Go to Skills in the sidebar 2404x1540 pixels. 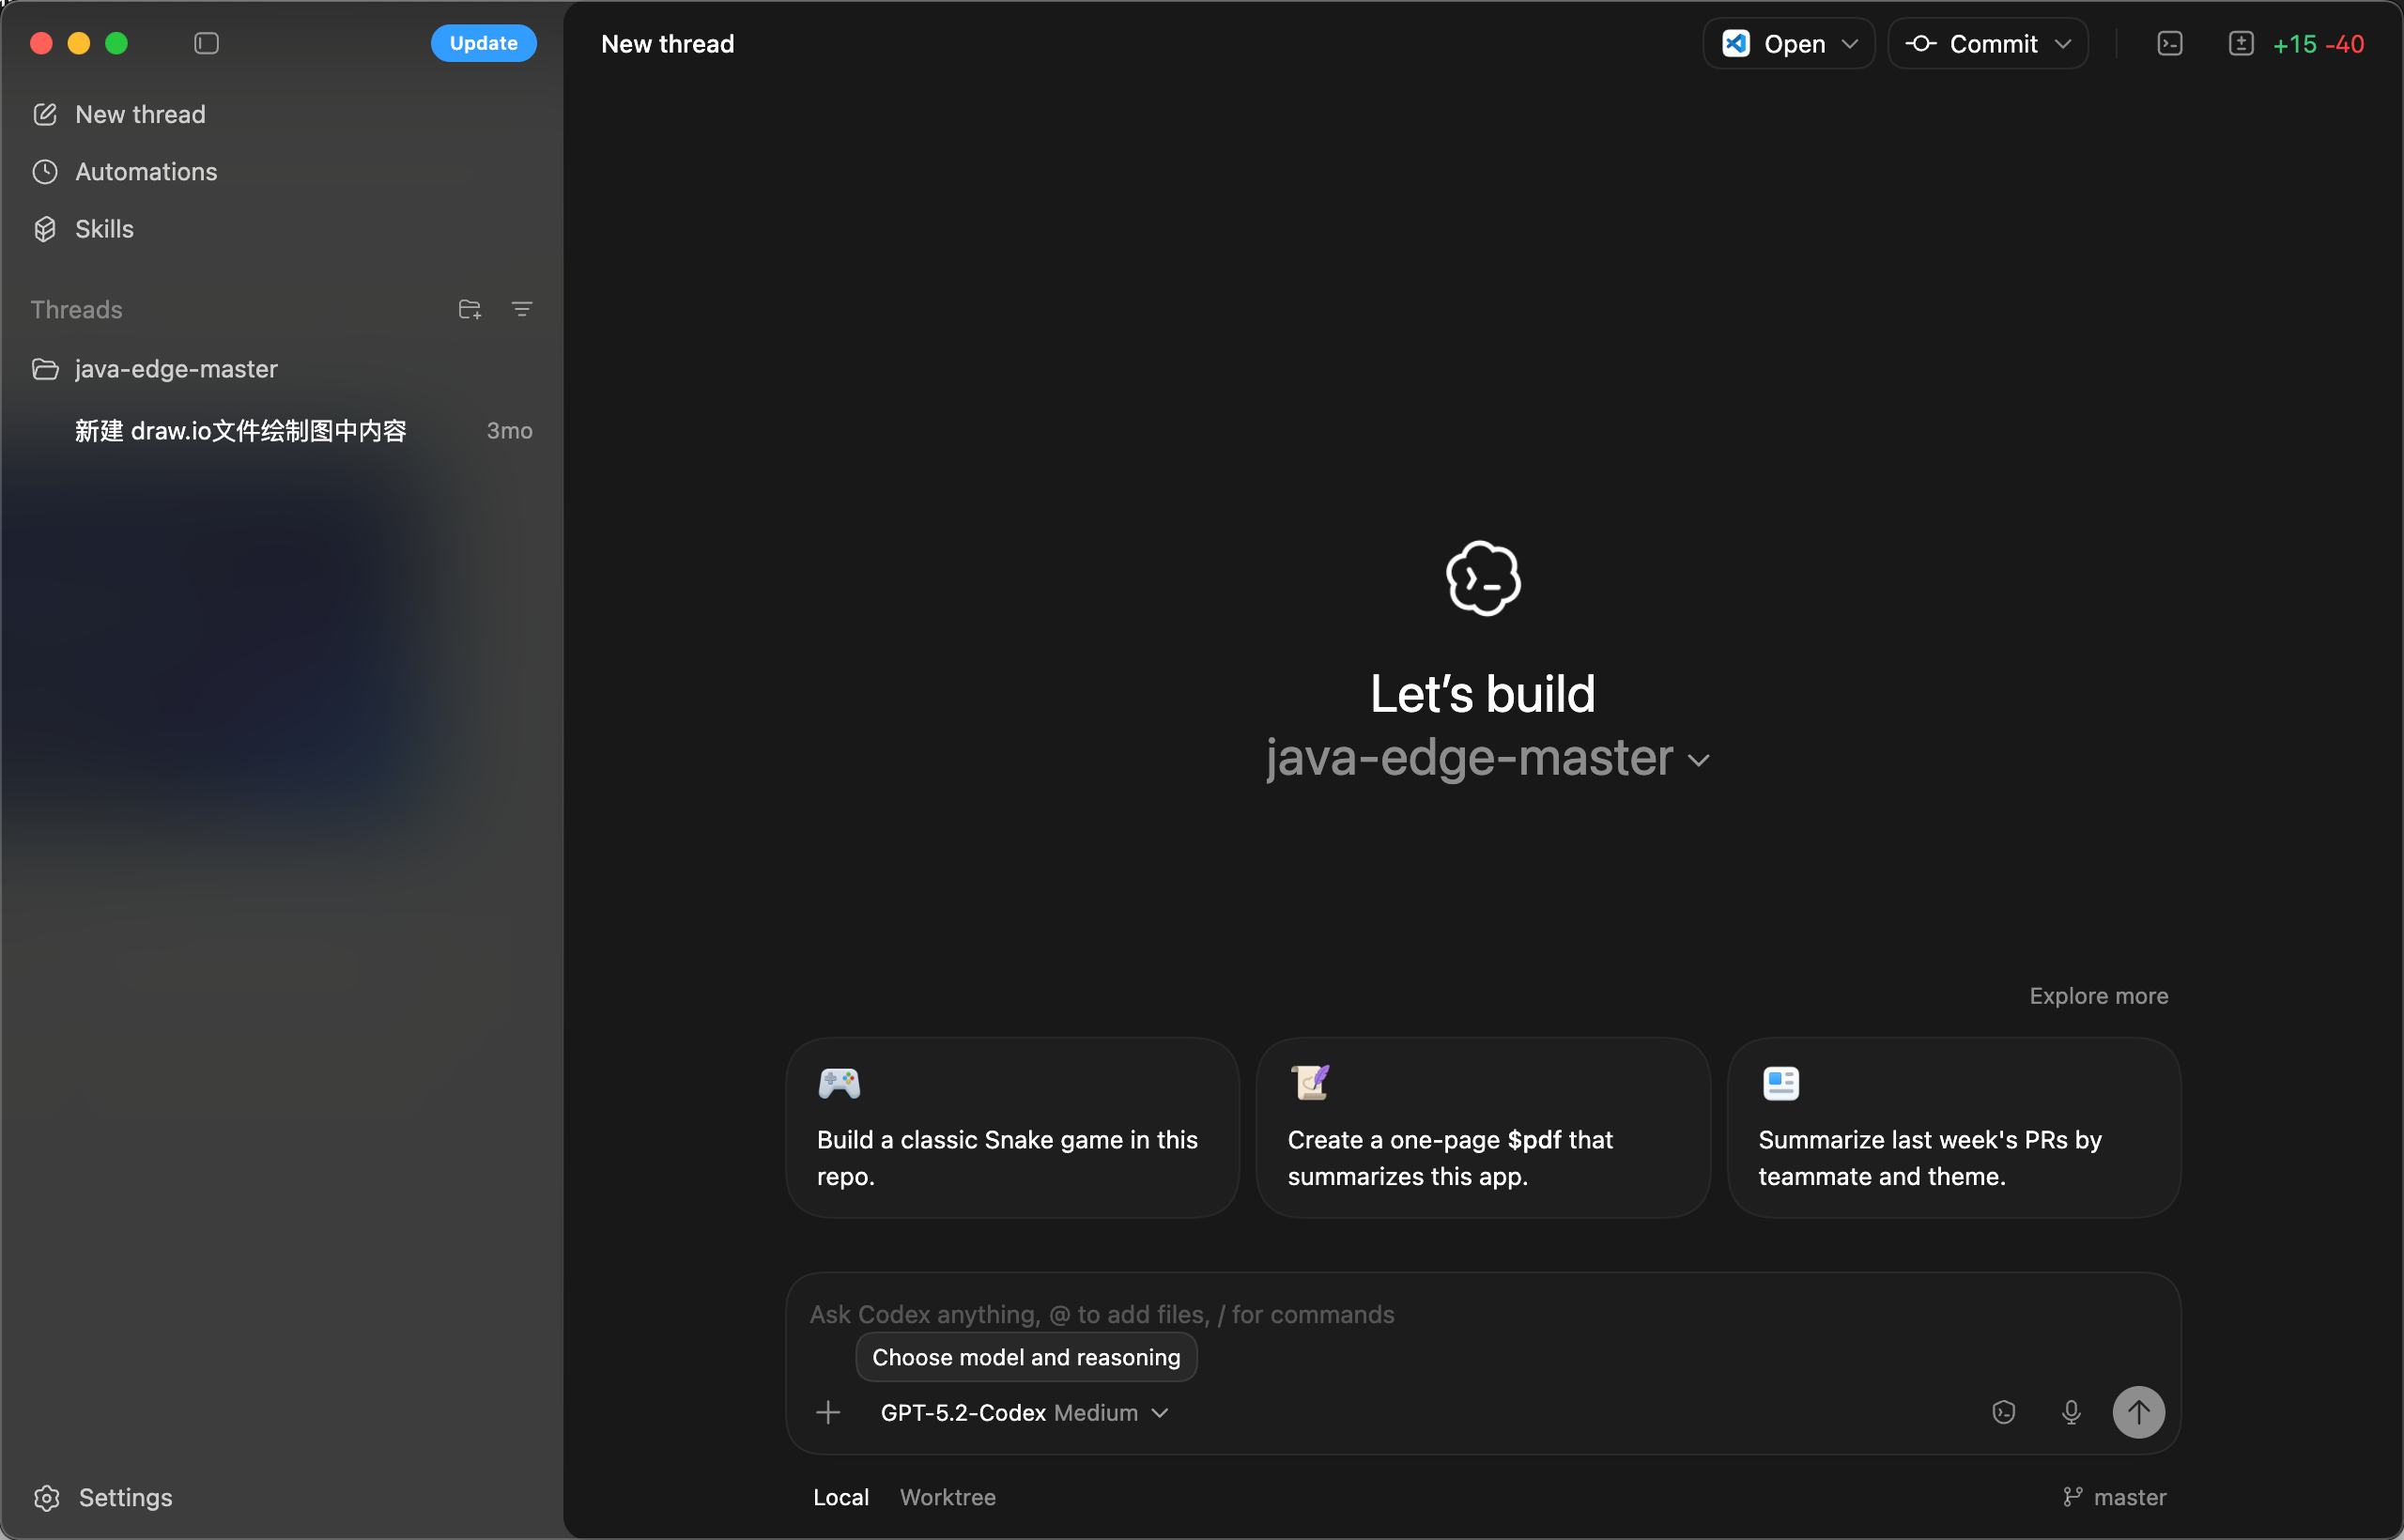(104, 229)
